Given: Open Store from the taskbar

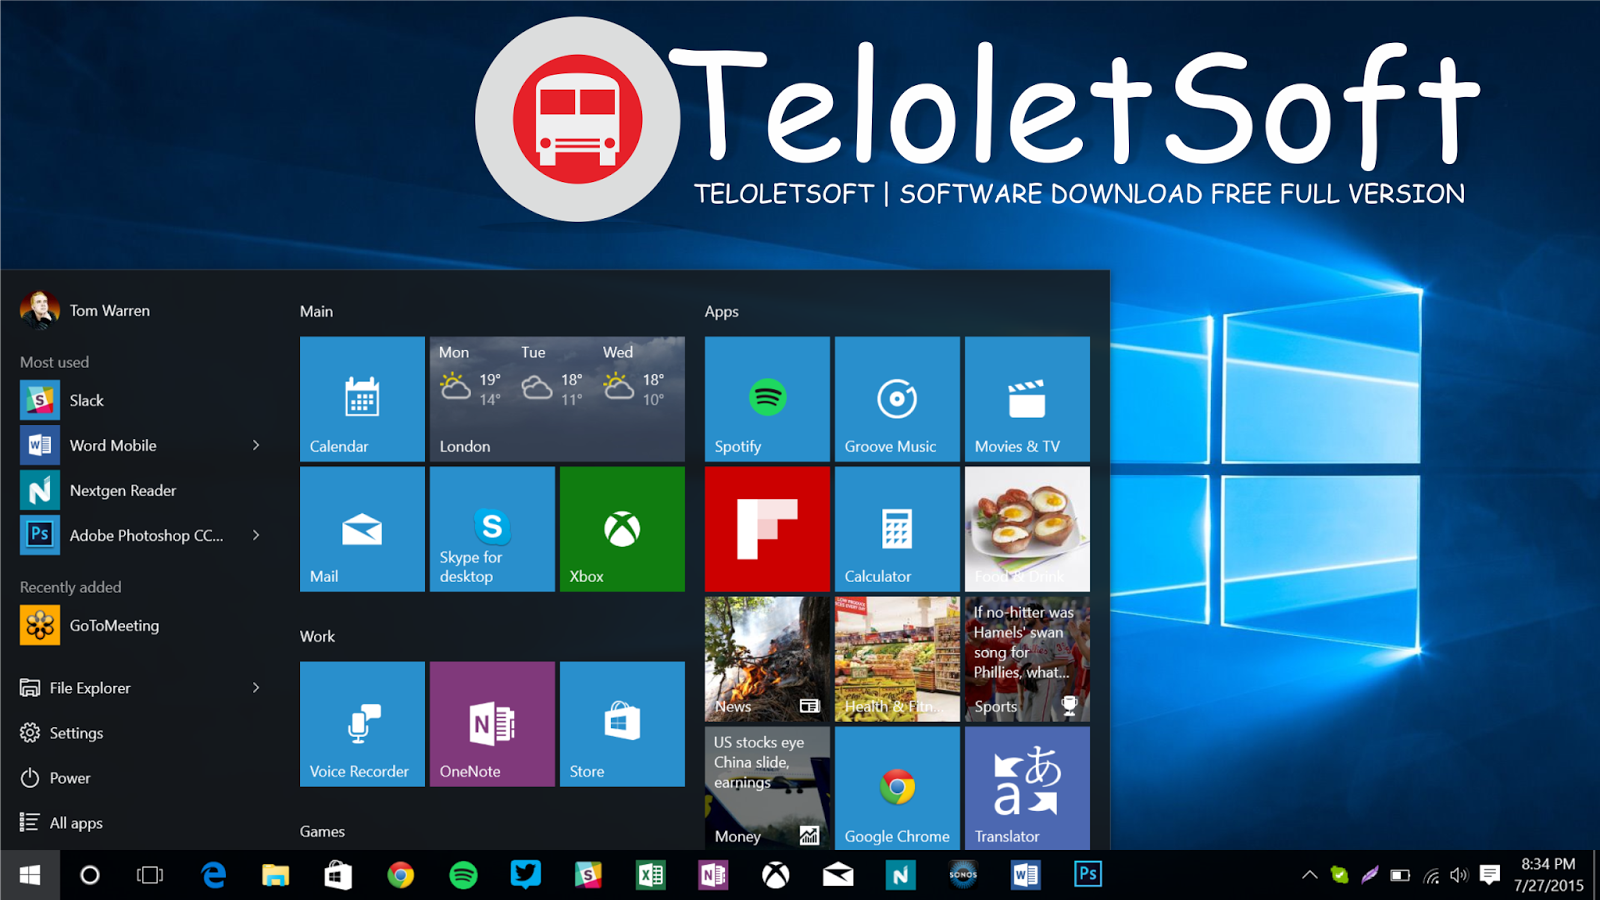Looking at the screenshot, I should 338,875.
